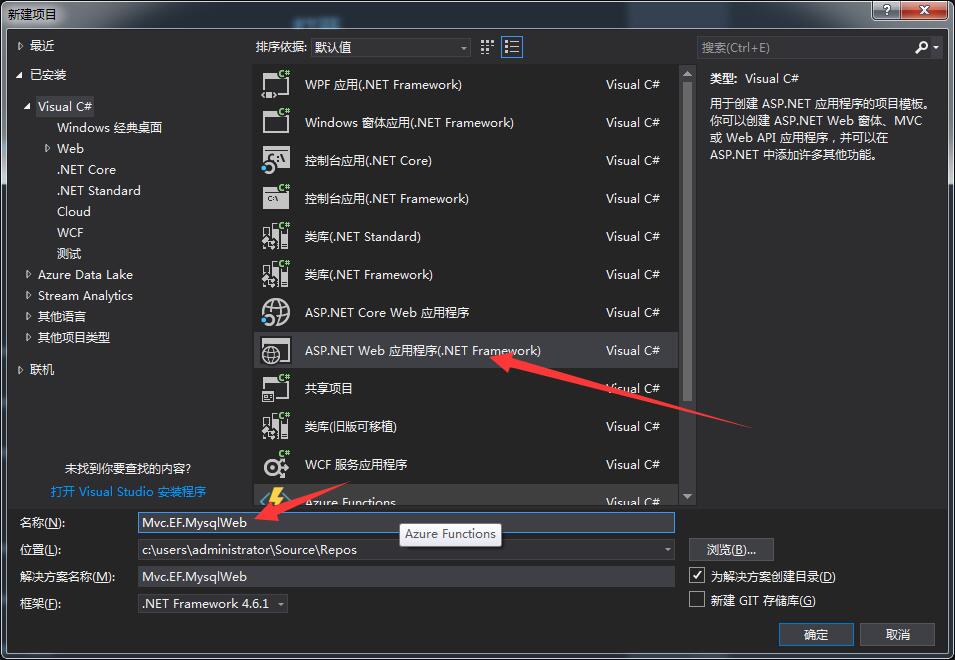Select the .NET Core category
This screenshot has height=660, width=955.
coord(86,169)
